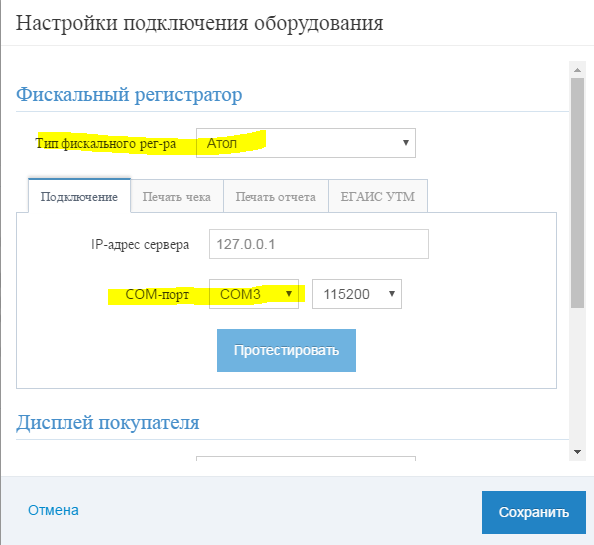Open the fiscal registrar type dropdown showing Атол
This screenshot has width=594, height=545.
tap(306, 143)
